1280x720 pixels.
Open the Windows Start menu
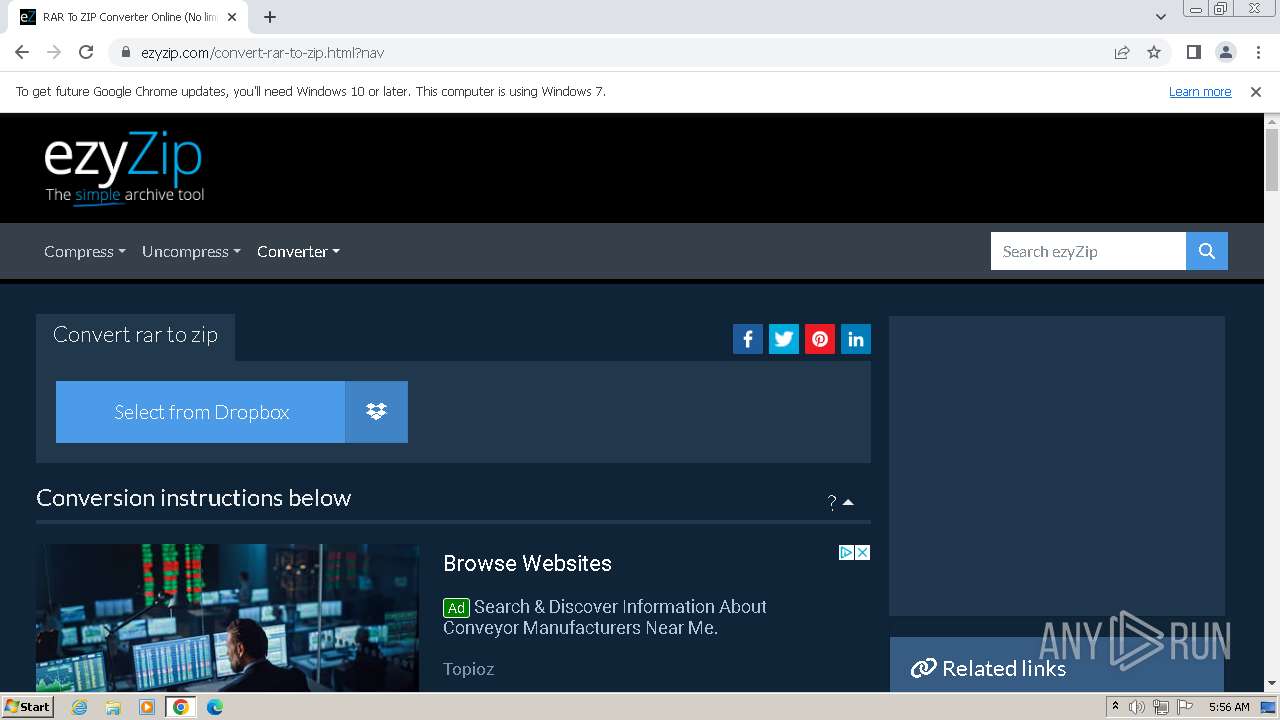(27, 707)
